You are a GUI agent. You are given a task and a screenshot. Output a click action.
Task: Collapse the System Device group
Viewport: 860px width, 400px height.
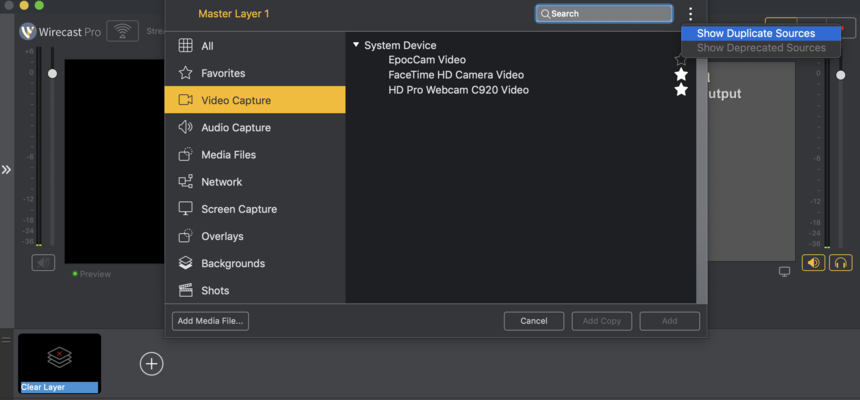click(x=356, y=45)
